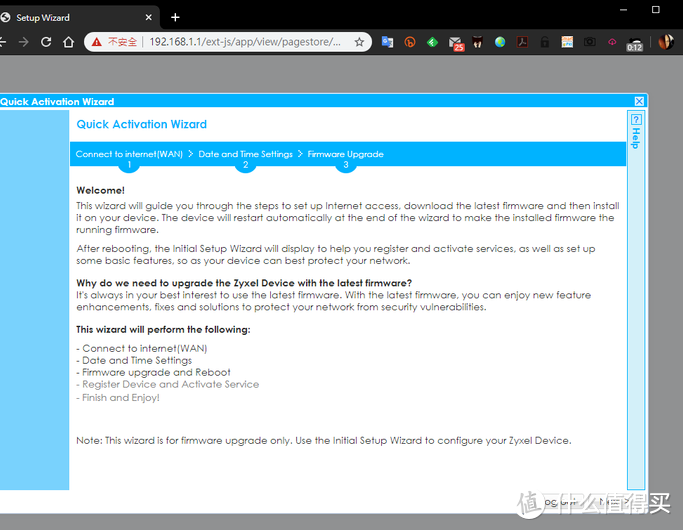Click step number 2 circle
683x530 pixels.
(246, 165)
